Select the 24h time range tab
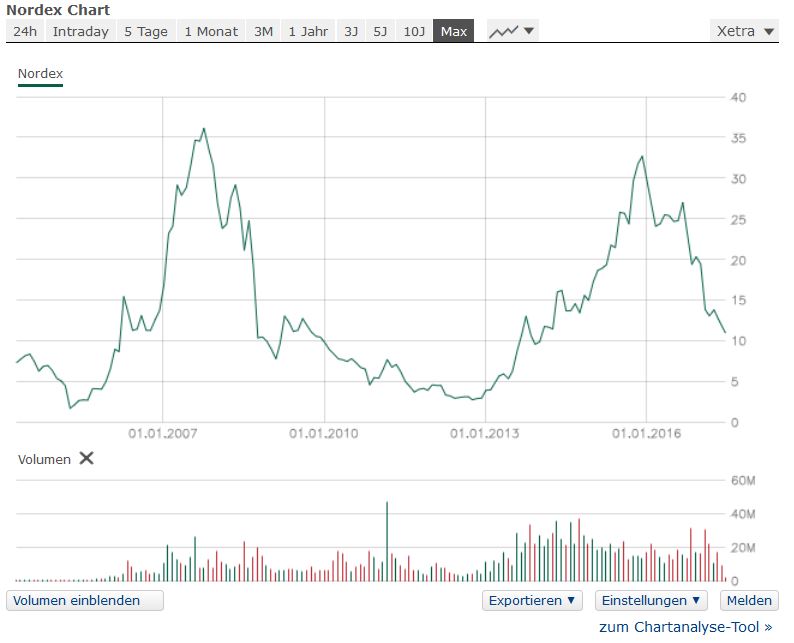 [x=25, y=31]
